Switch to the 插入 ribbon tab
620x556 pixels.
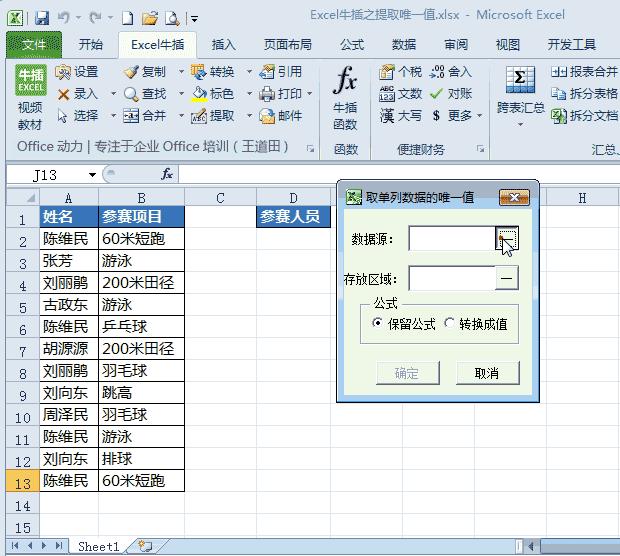[223, 45]
